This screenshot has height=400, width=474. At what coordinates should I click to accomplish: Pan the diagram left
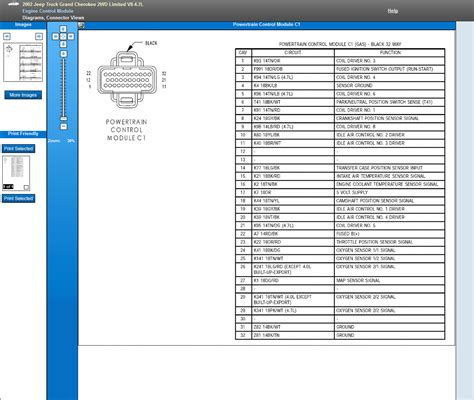pos(56,37)
